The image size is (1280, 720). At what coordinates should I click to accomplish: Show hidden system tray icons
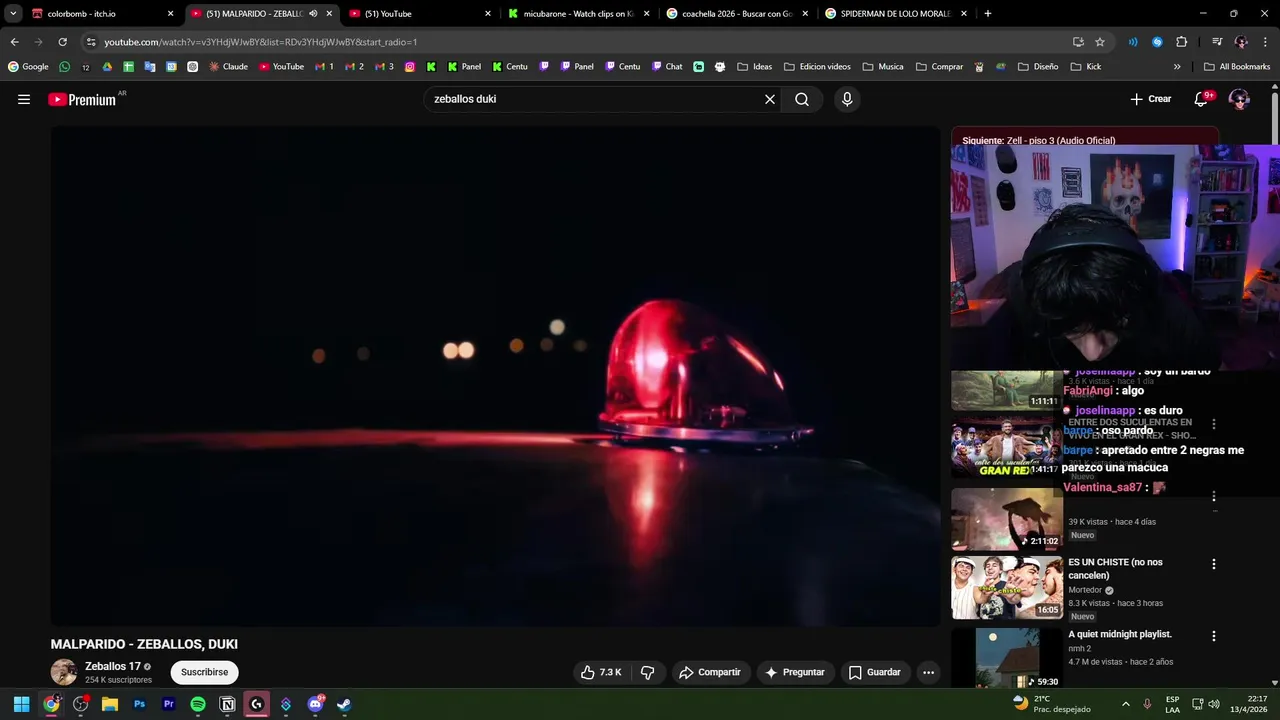[1125, 704]
